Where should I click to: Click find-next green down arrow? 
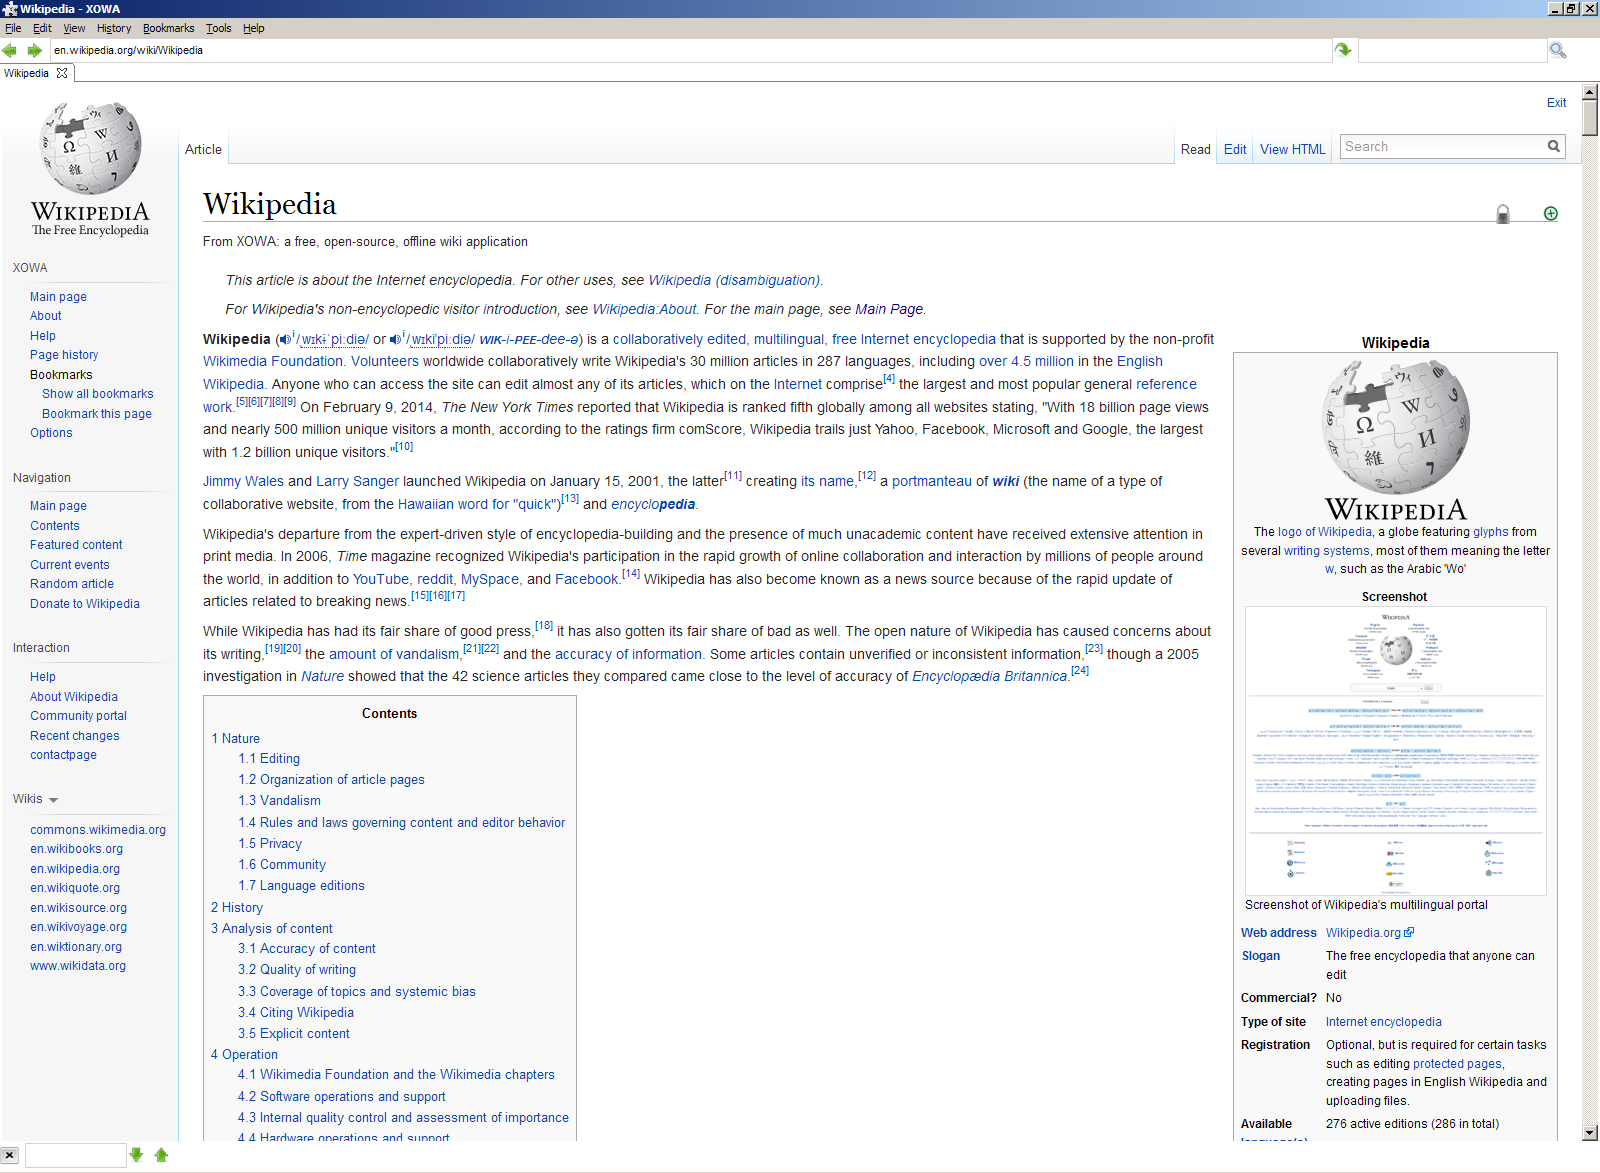pos(137,1155)
